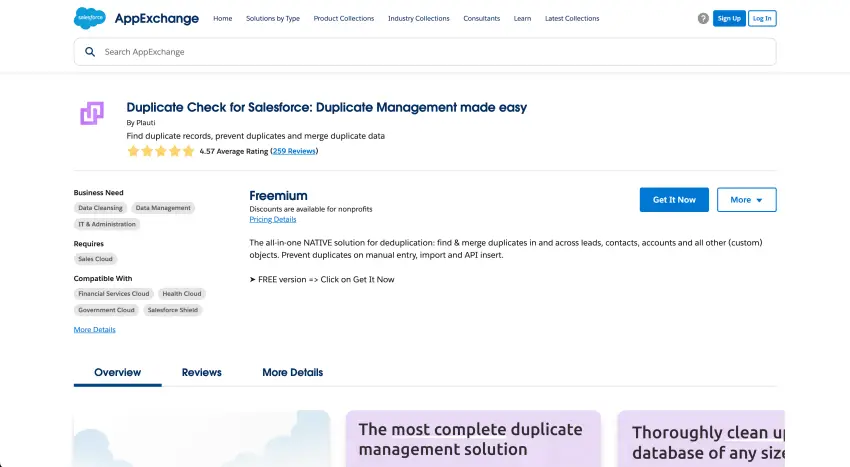The image size is (850, 467).
Task: Switch to the More Details tab
Action: [292, 372]
